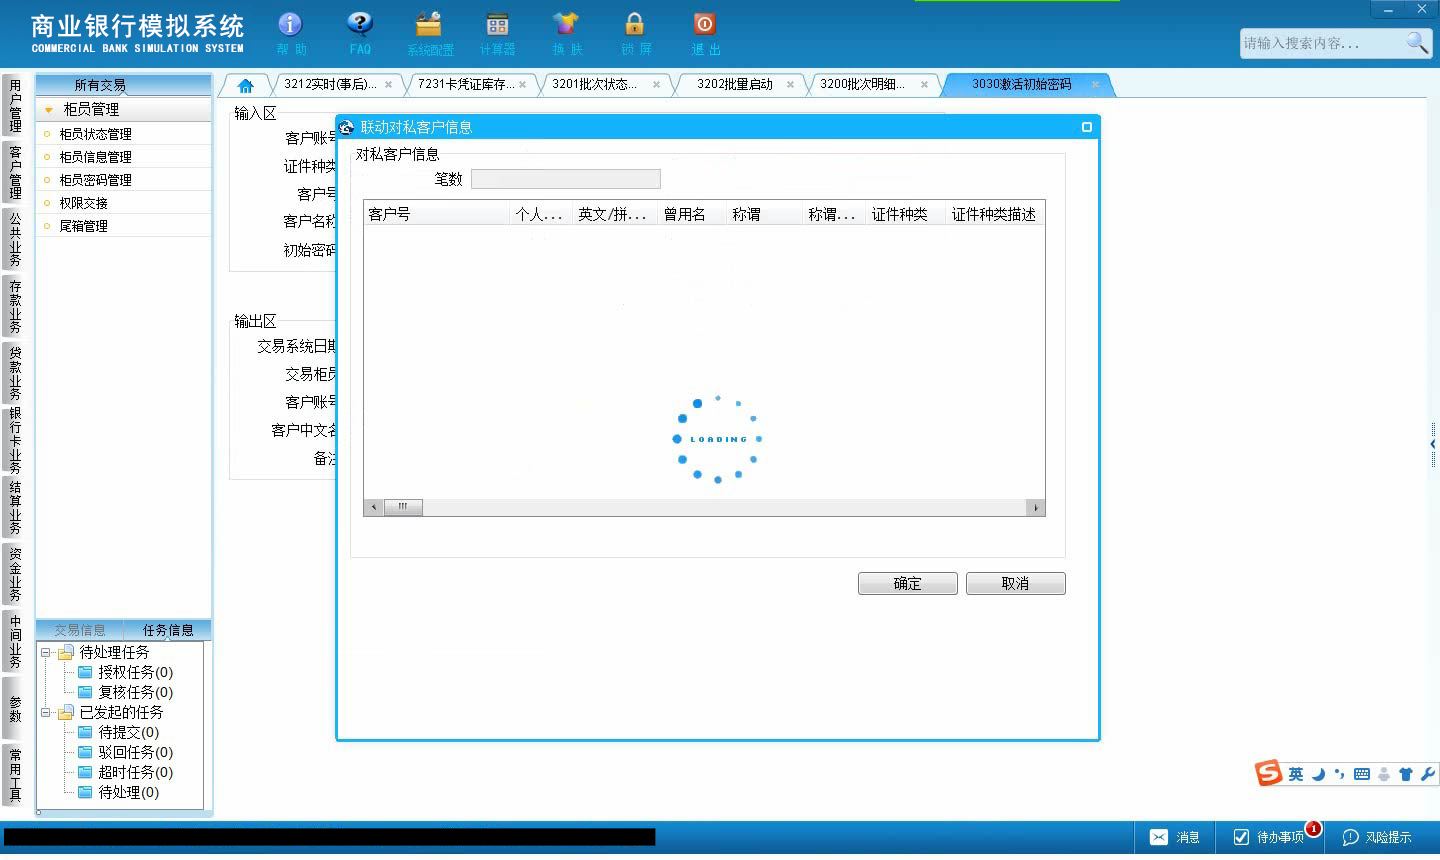The width and height of the screenshot is (1440, 860).
Task: Click 取消 in the customer info dialog
Action: pos(1016,584)
